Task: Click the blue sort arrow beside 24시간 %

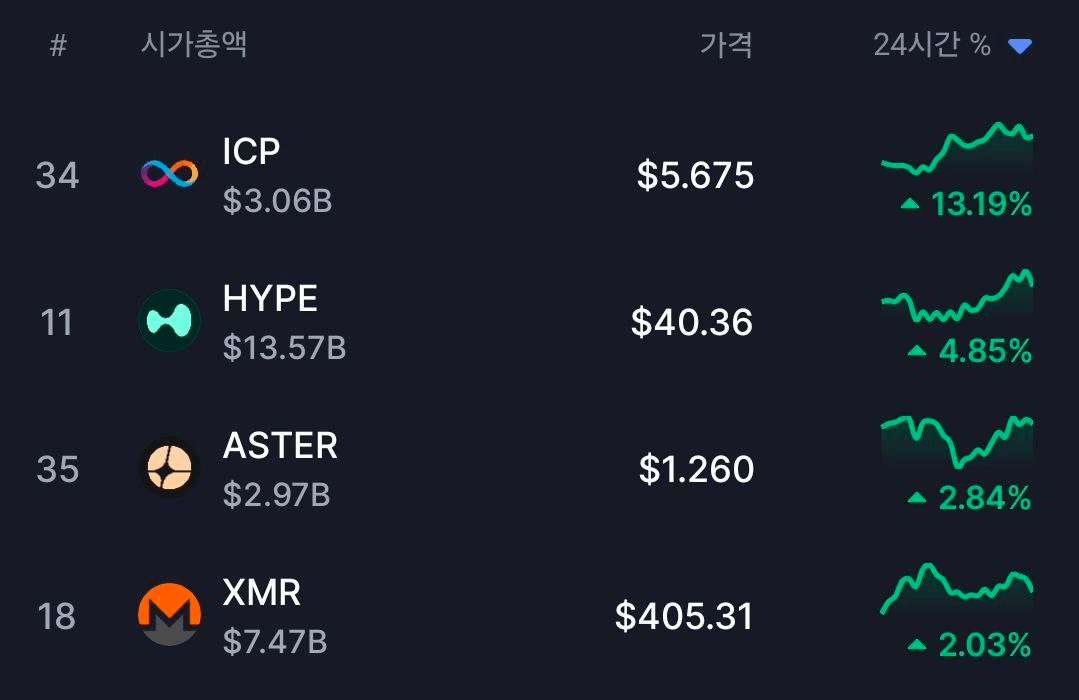Action: (x=1019, y=46)
